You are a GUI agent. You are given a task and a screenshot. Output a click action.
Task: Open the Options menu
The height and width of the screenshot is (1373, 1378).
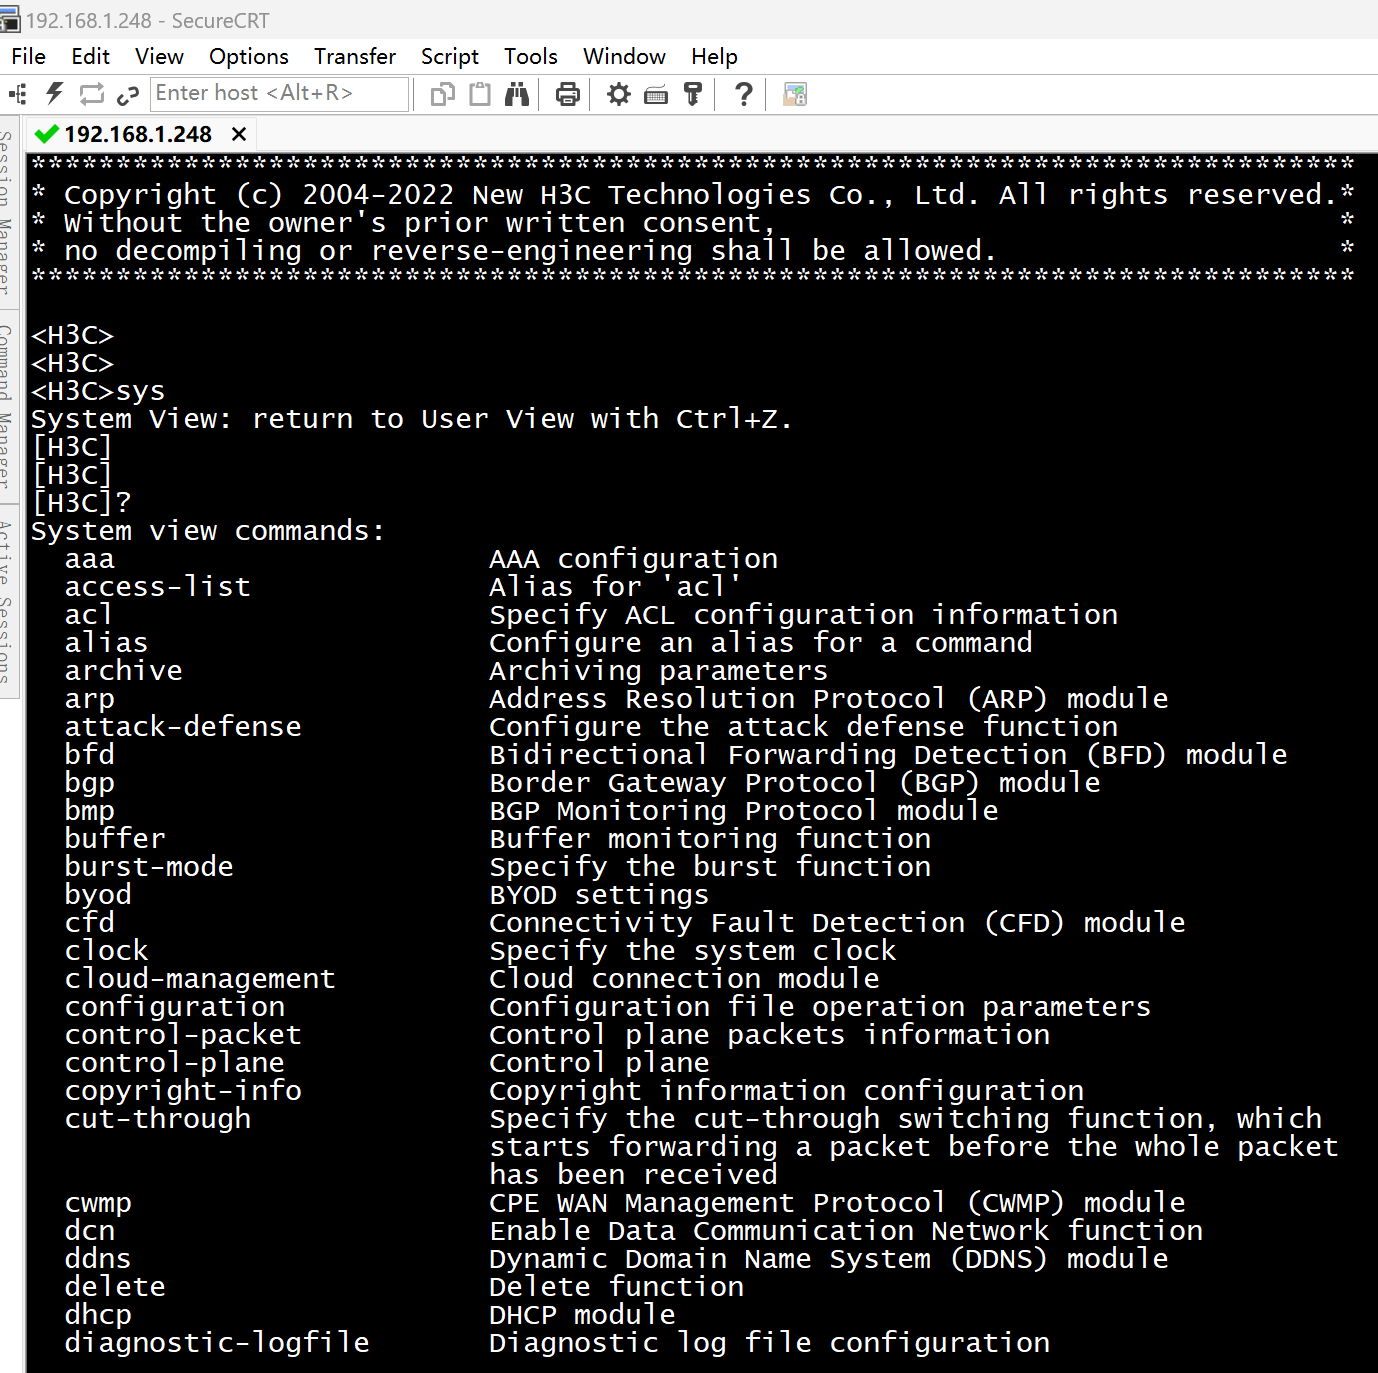[248, 56]
